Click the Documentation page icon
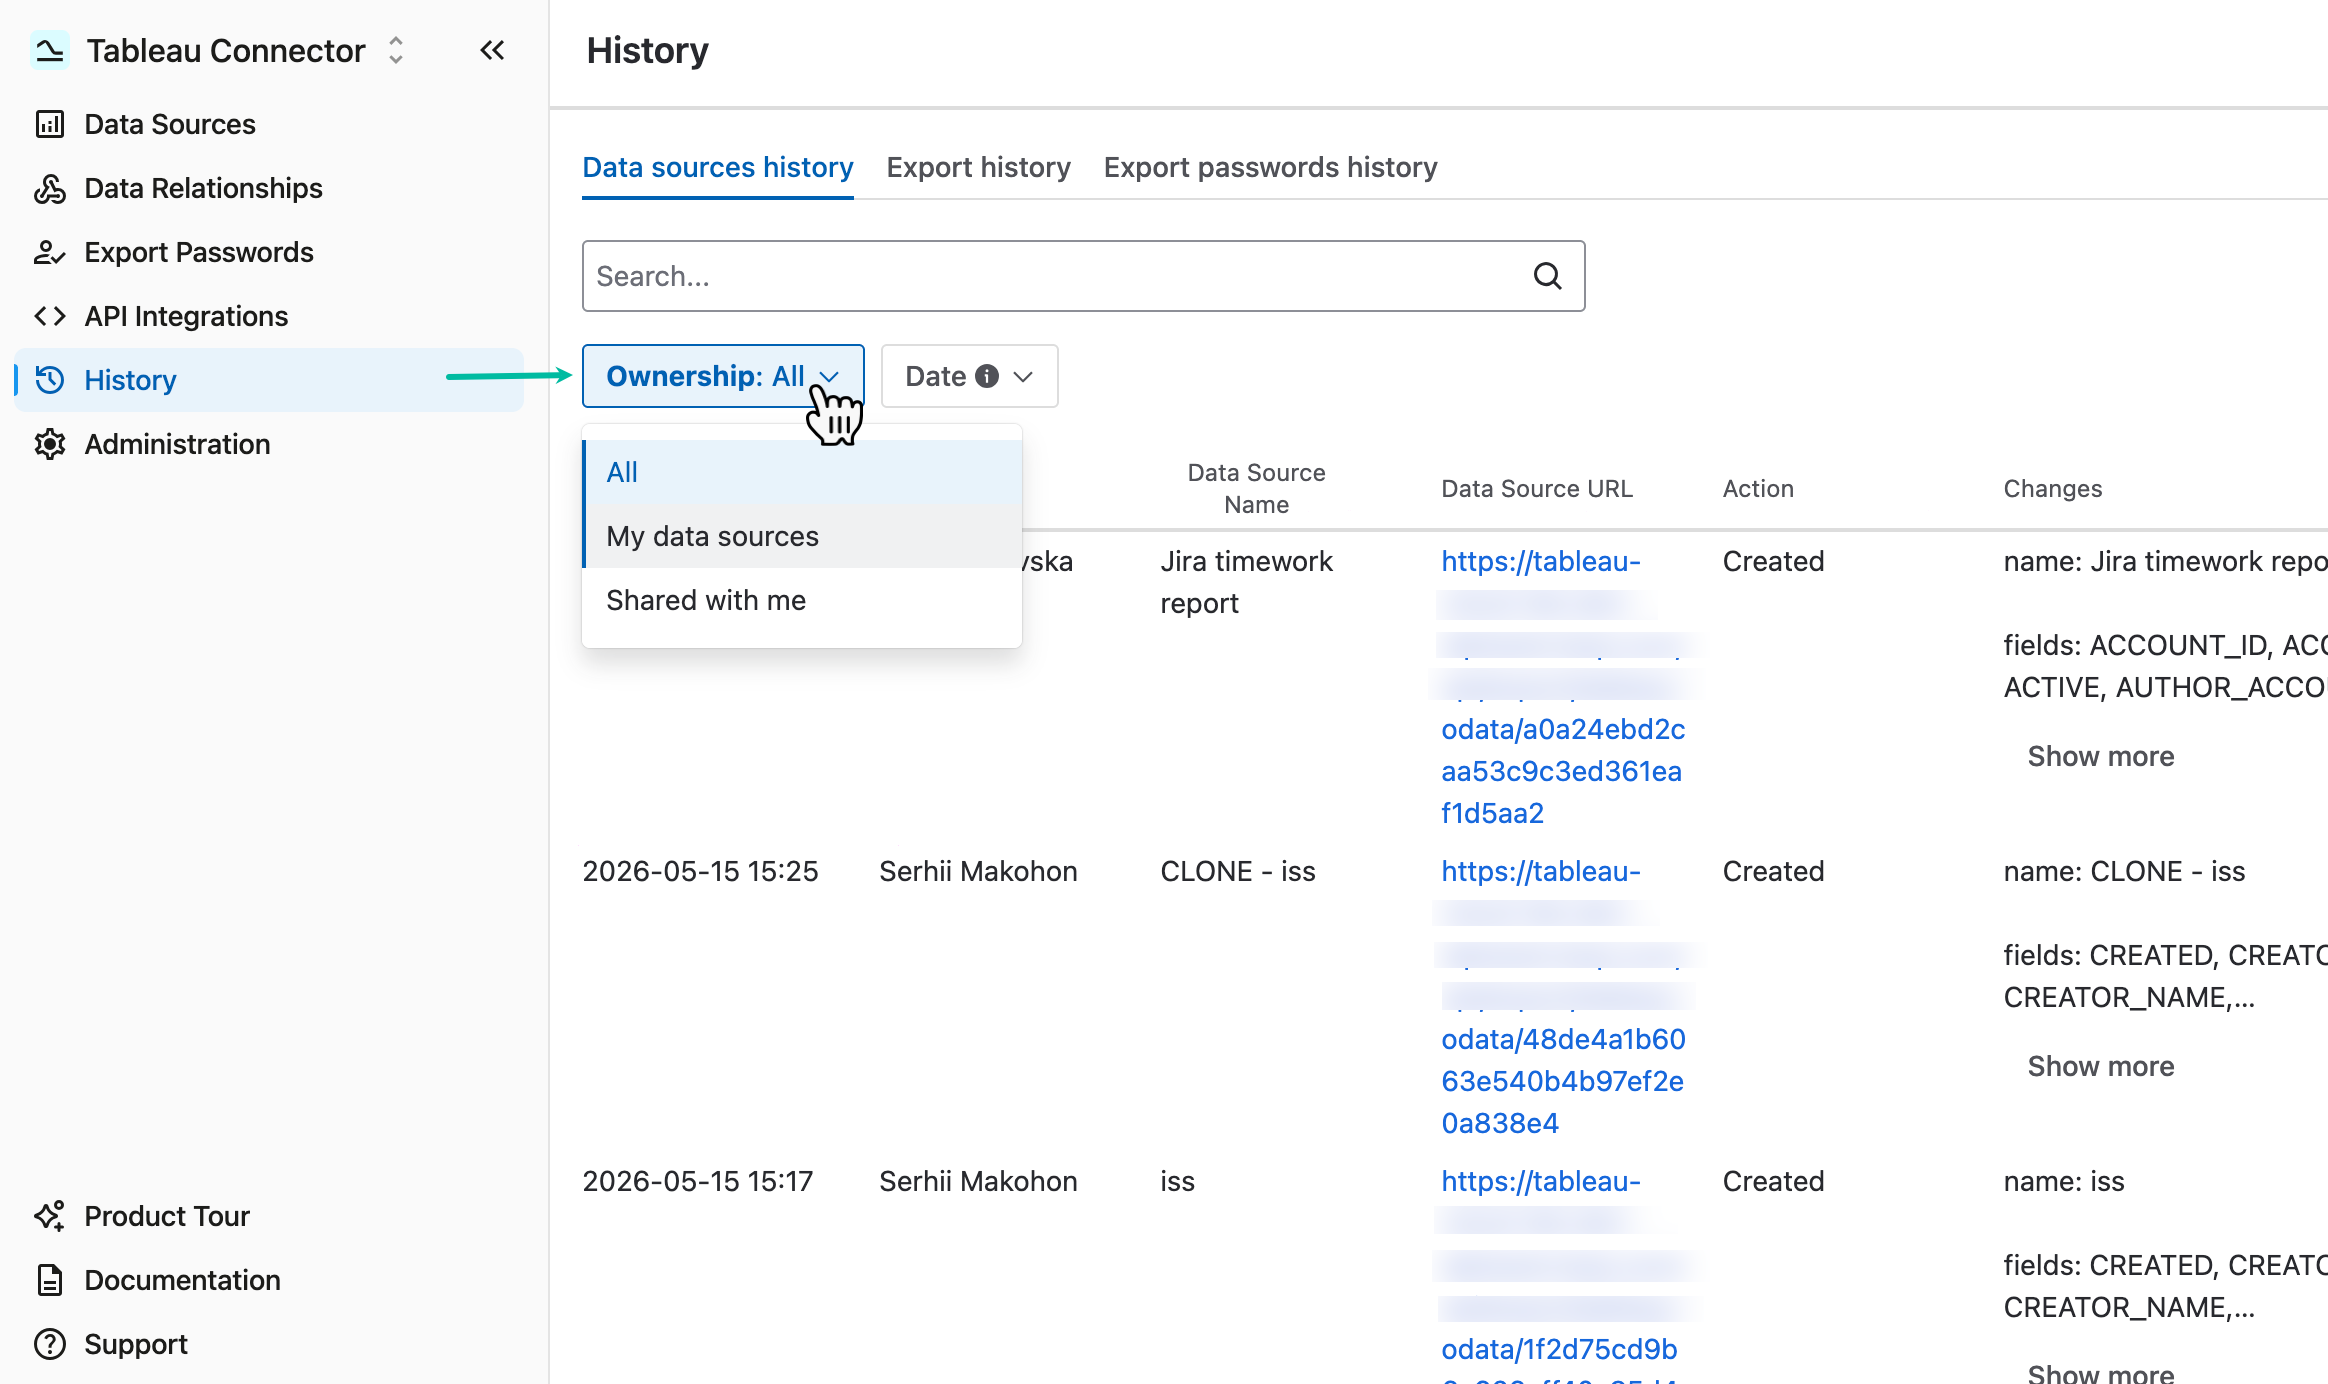2328x1384 pixels. click(50, 1280)
